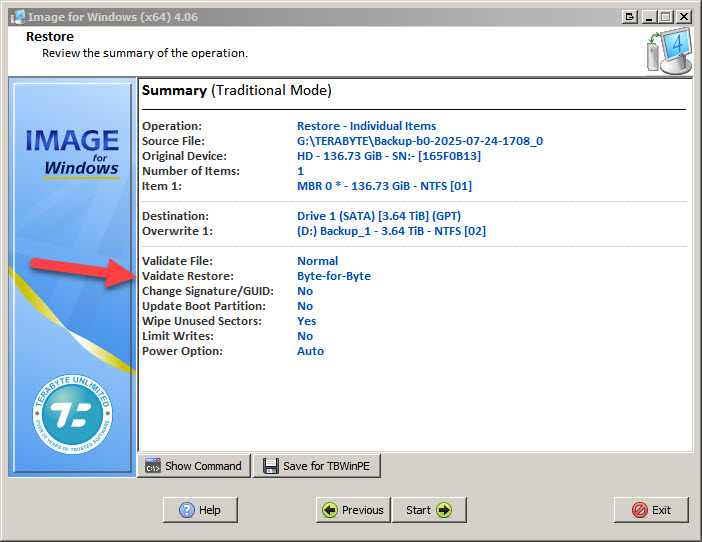
Task: Click the TeraByte Unlimited TB logo badge
Action: (73, 414)
